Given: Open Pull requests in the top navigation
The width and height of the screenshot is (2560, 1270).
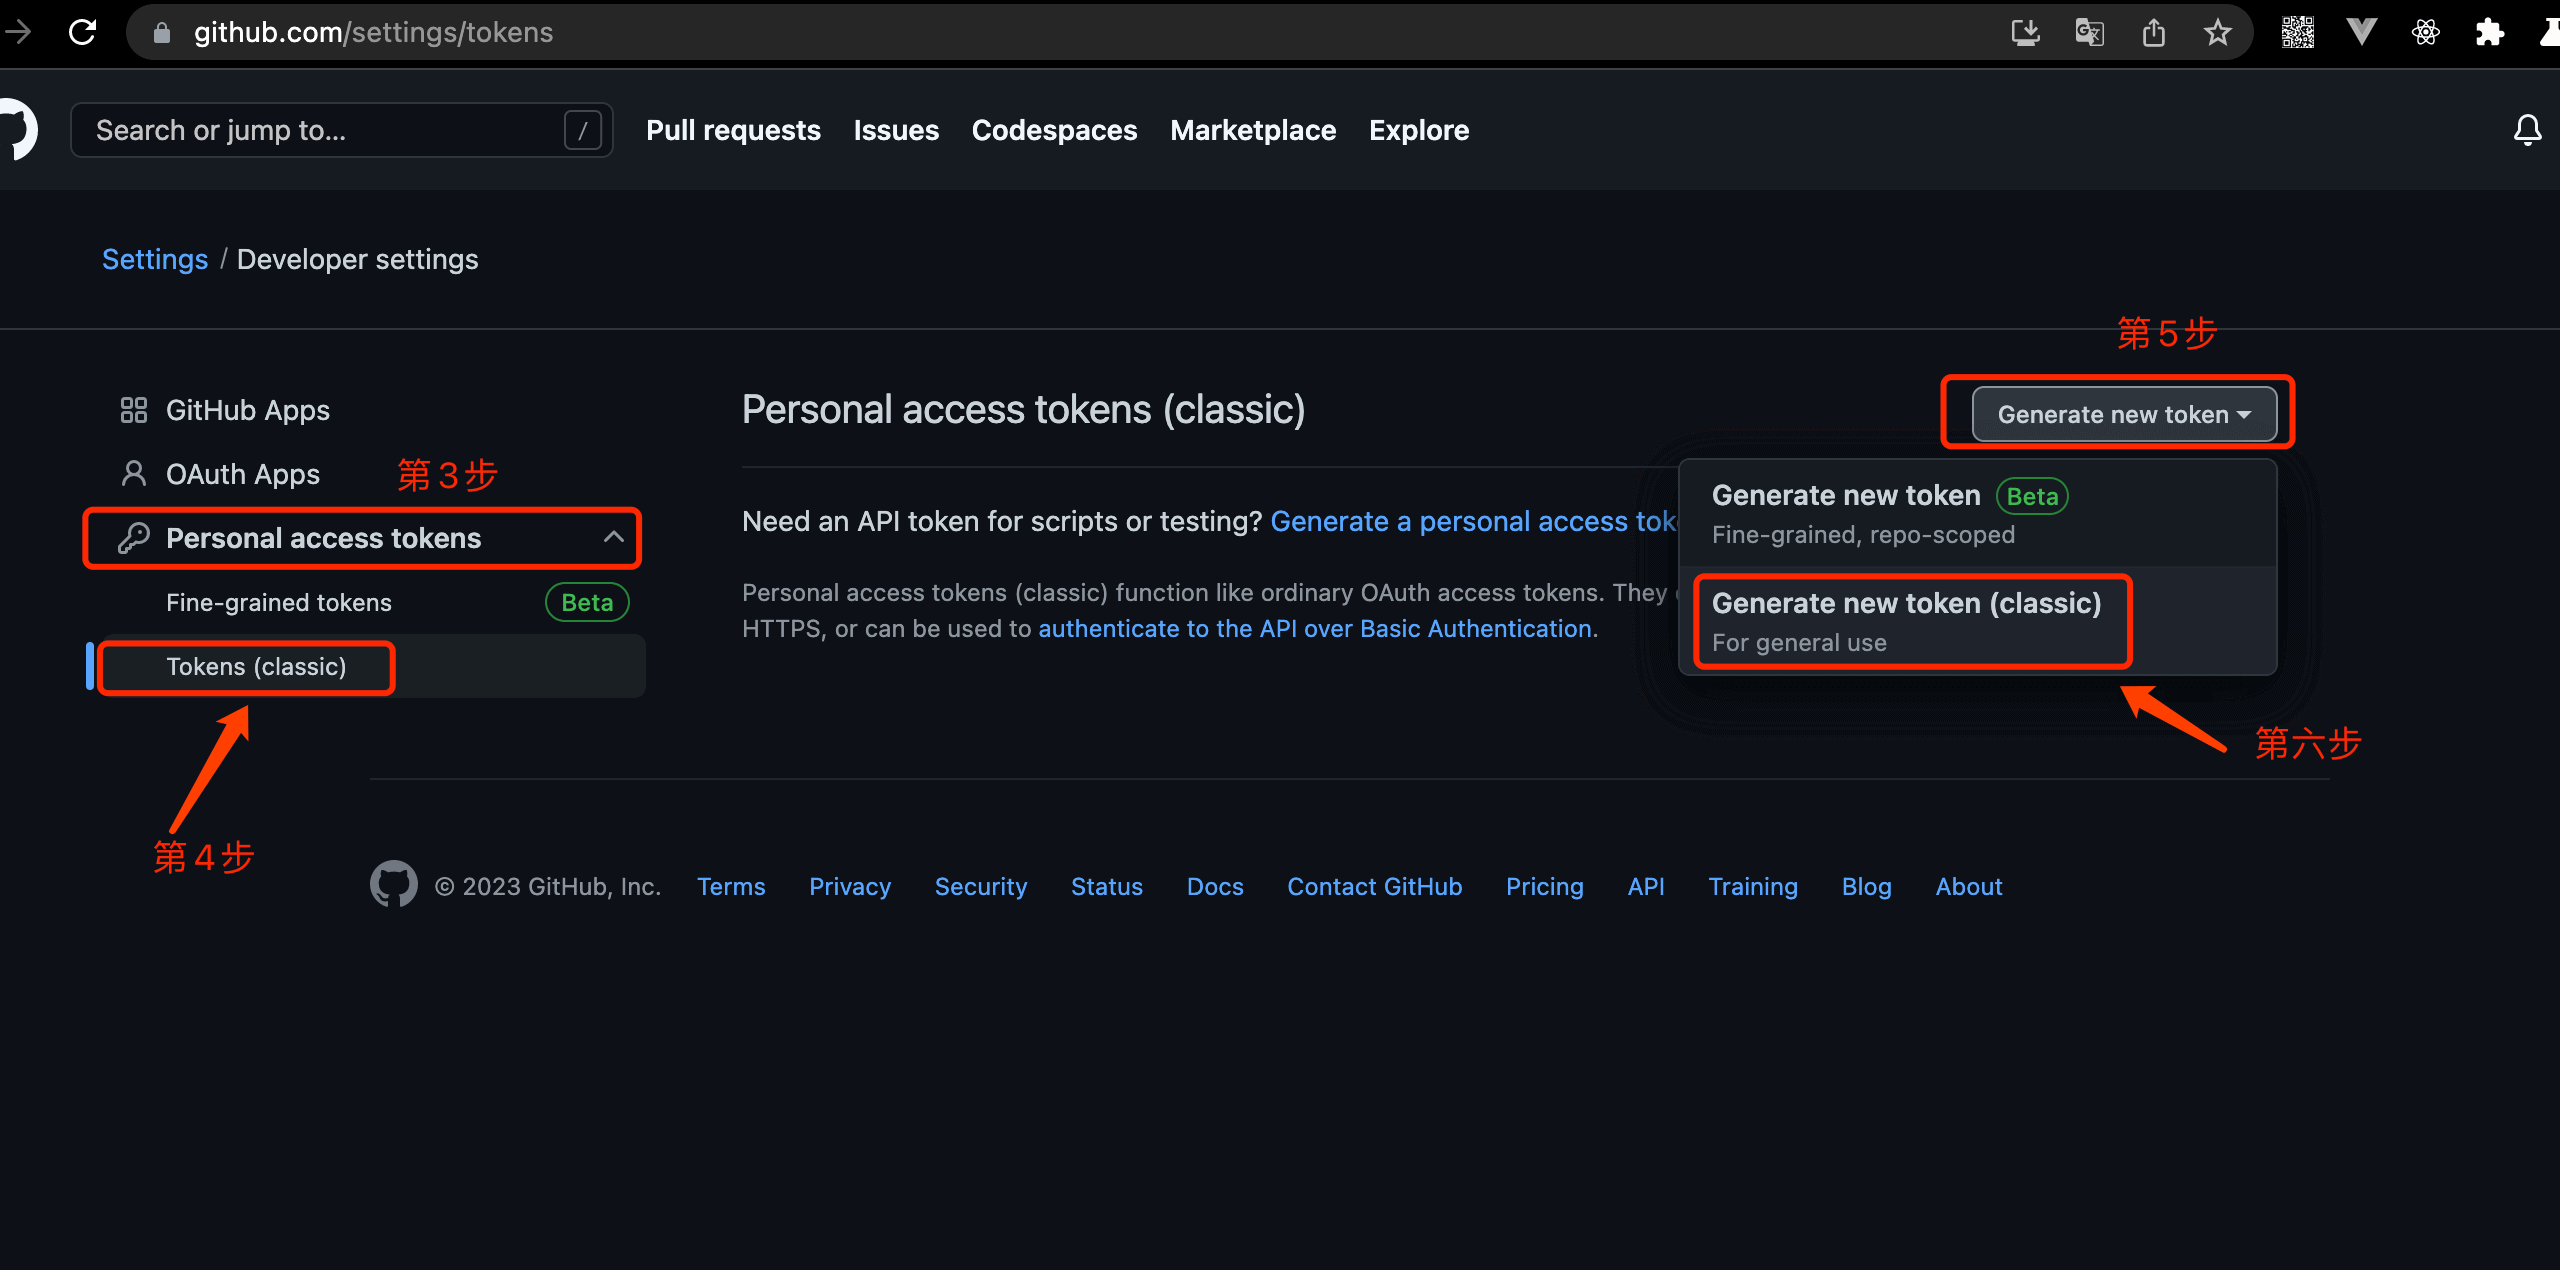Looking at the screenshot, I should (733, 130).
